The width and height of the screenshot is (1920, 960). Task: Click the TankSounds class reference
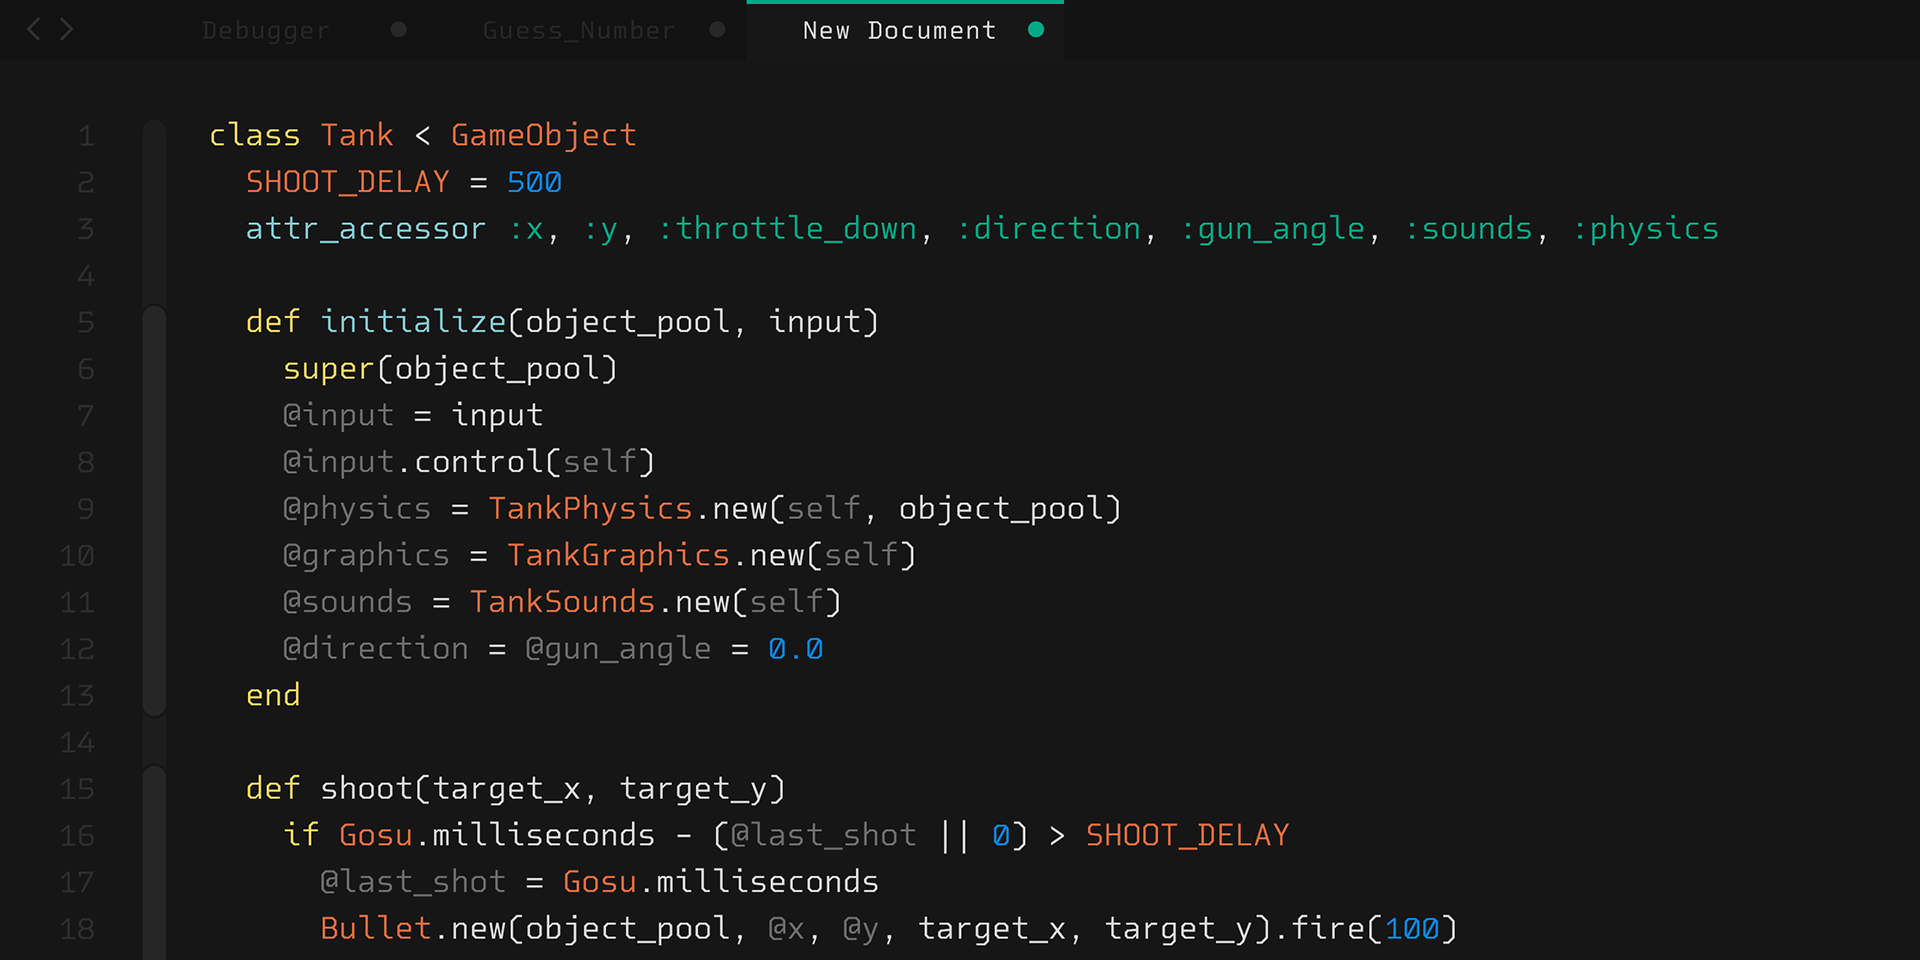coord(562,602)
